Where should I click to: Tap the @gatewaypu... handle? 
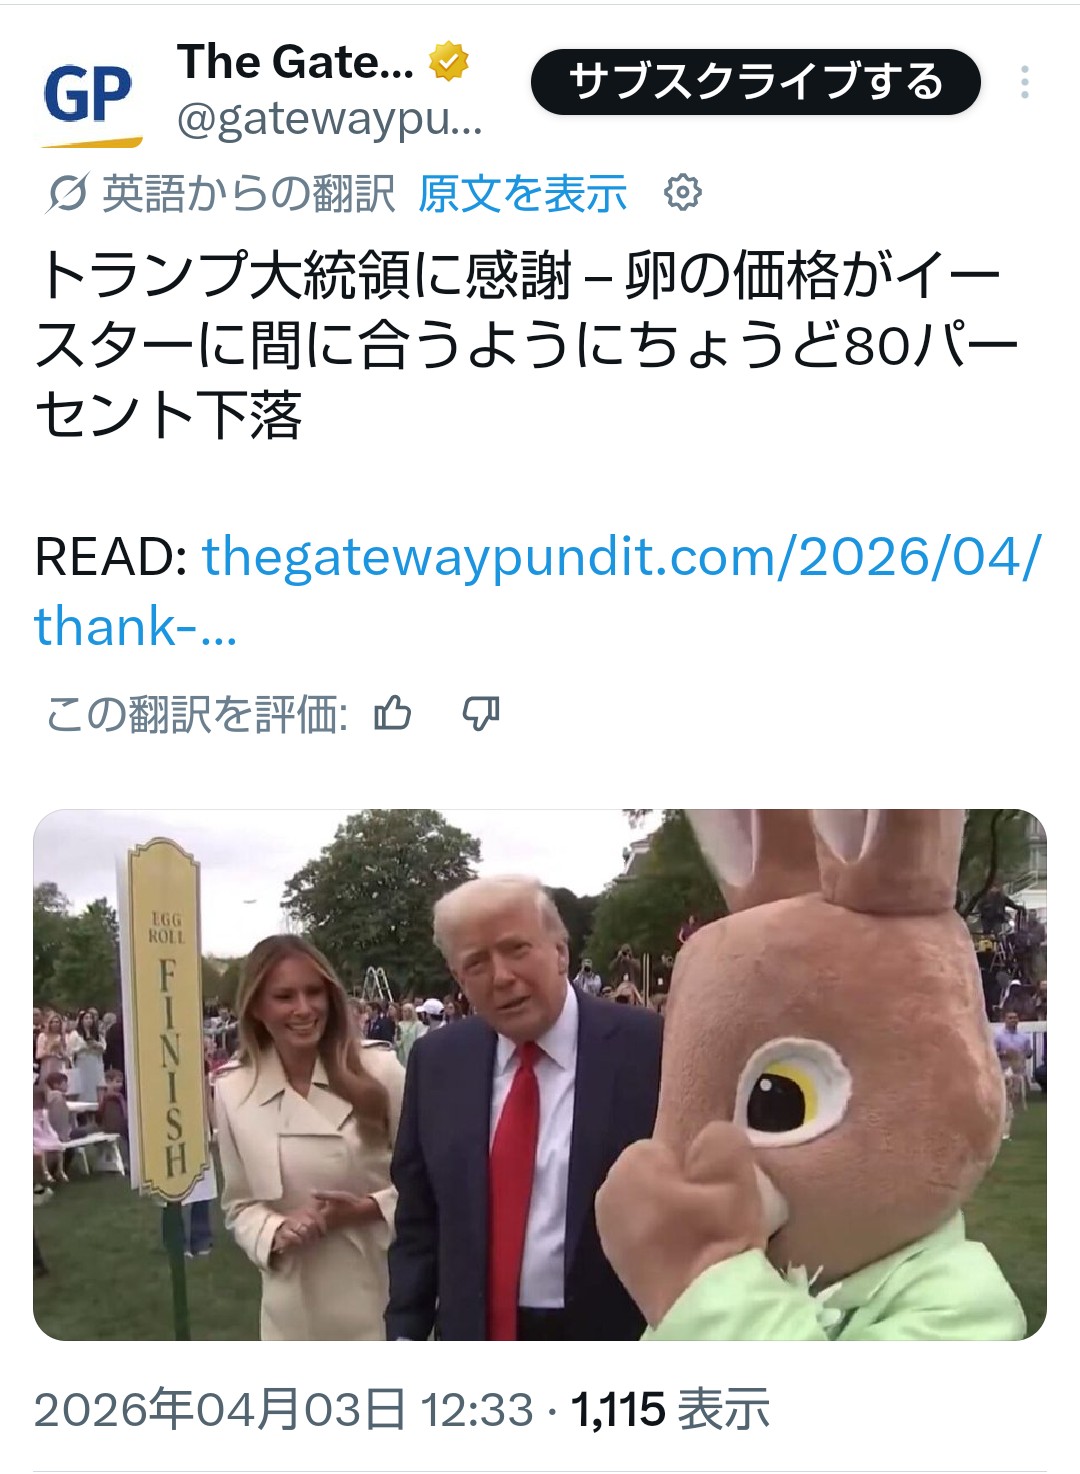pos(330,120)
